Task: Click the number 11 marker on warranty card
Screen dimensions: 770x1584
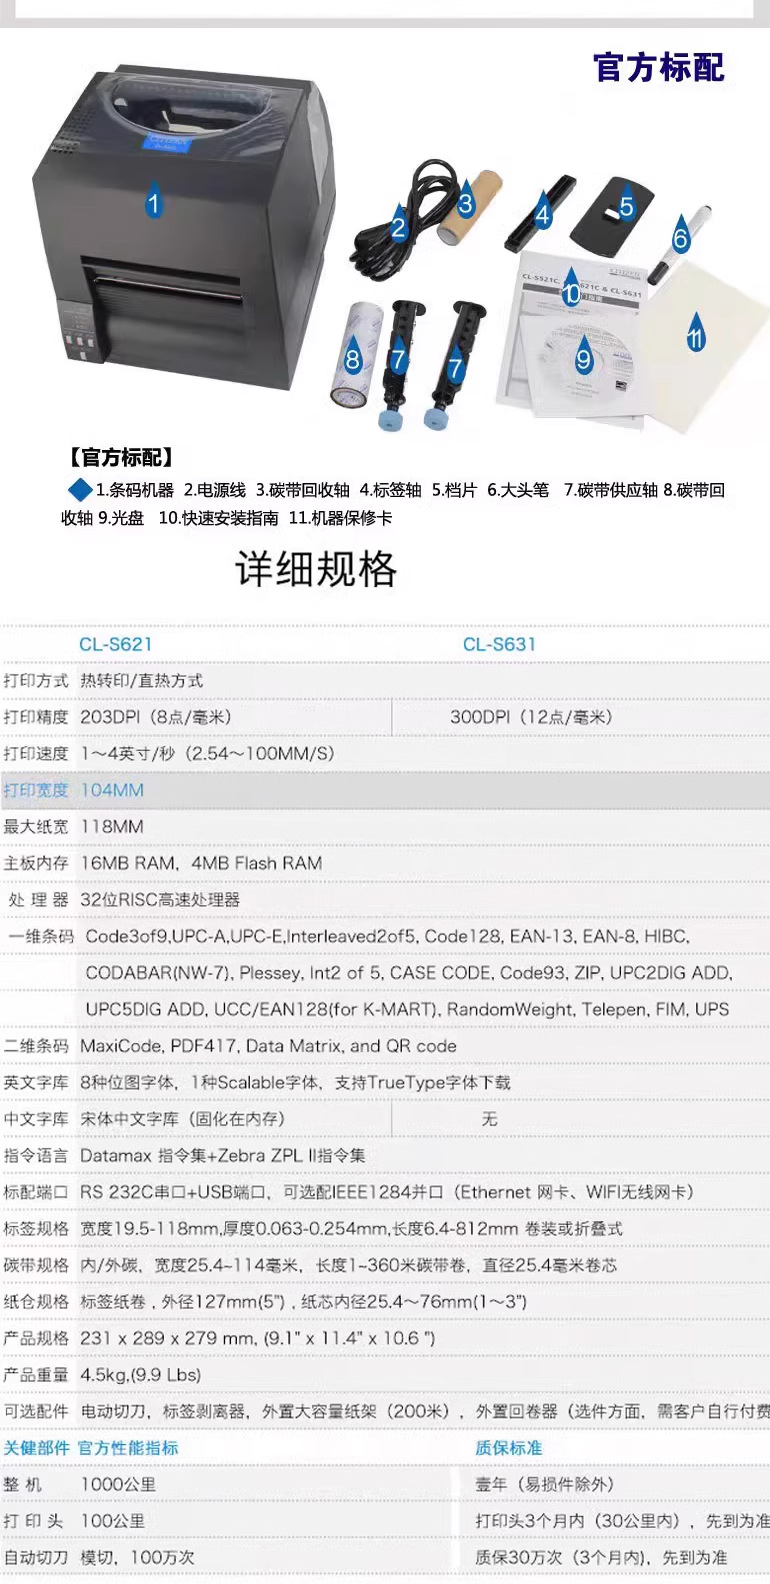Action: pos(696,334)
